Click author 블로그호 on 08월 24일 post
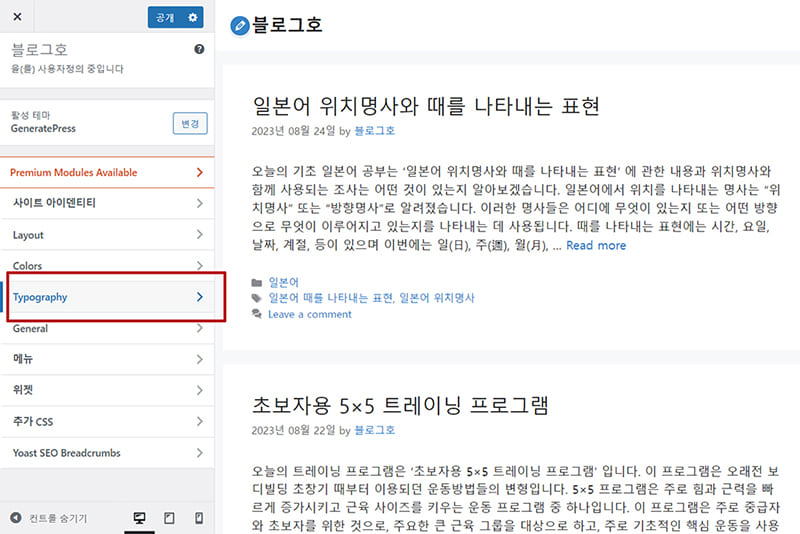This screenshot has height=534, width=800. coord(374,131)
